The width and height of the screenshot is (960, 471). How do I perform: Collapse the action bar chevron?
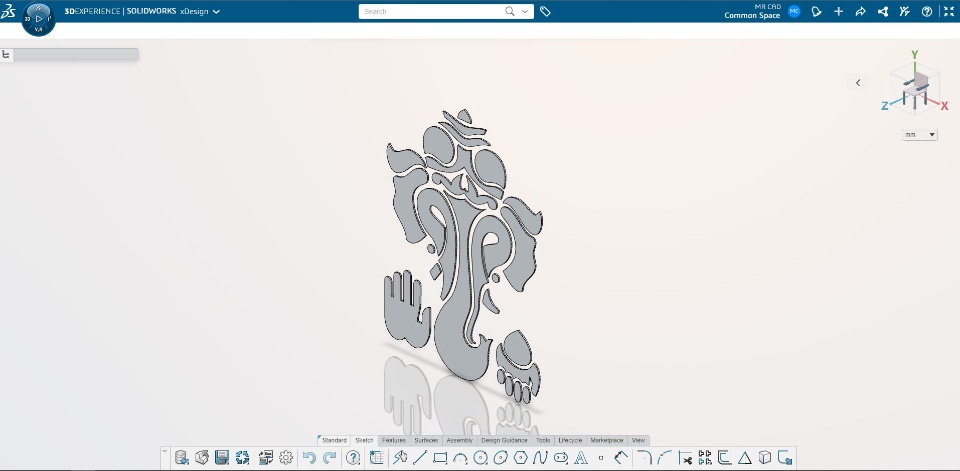(165, 451)
